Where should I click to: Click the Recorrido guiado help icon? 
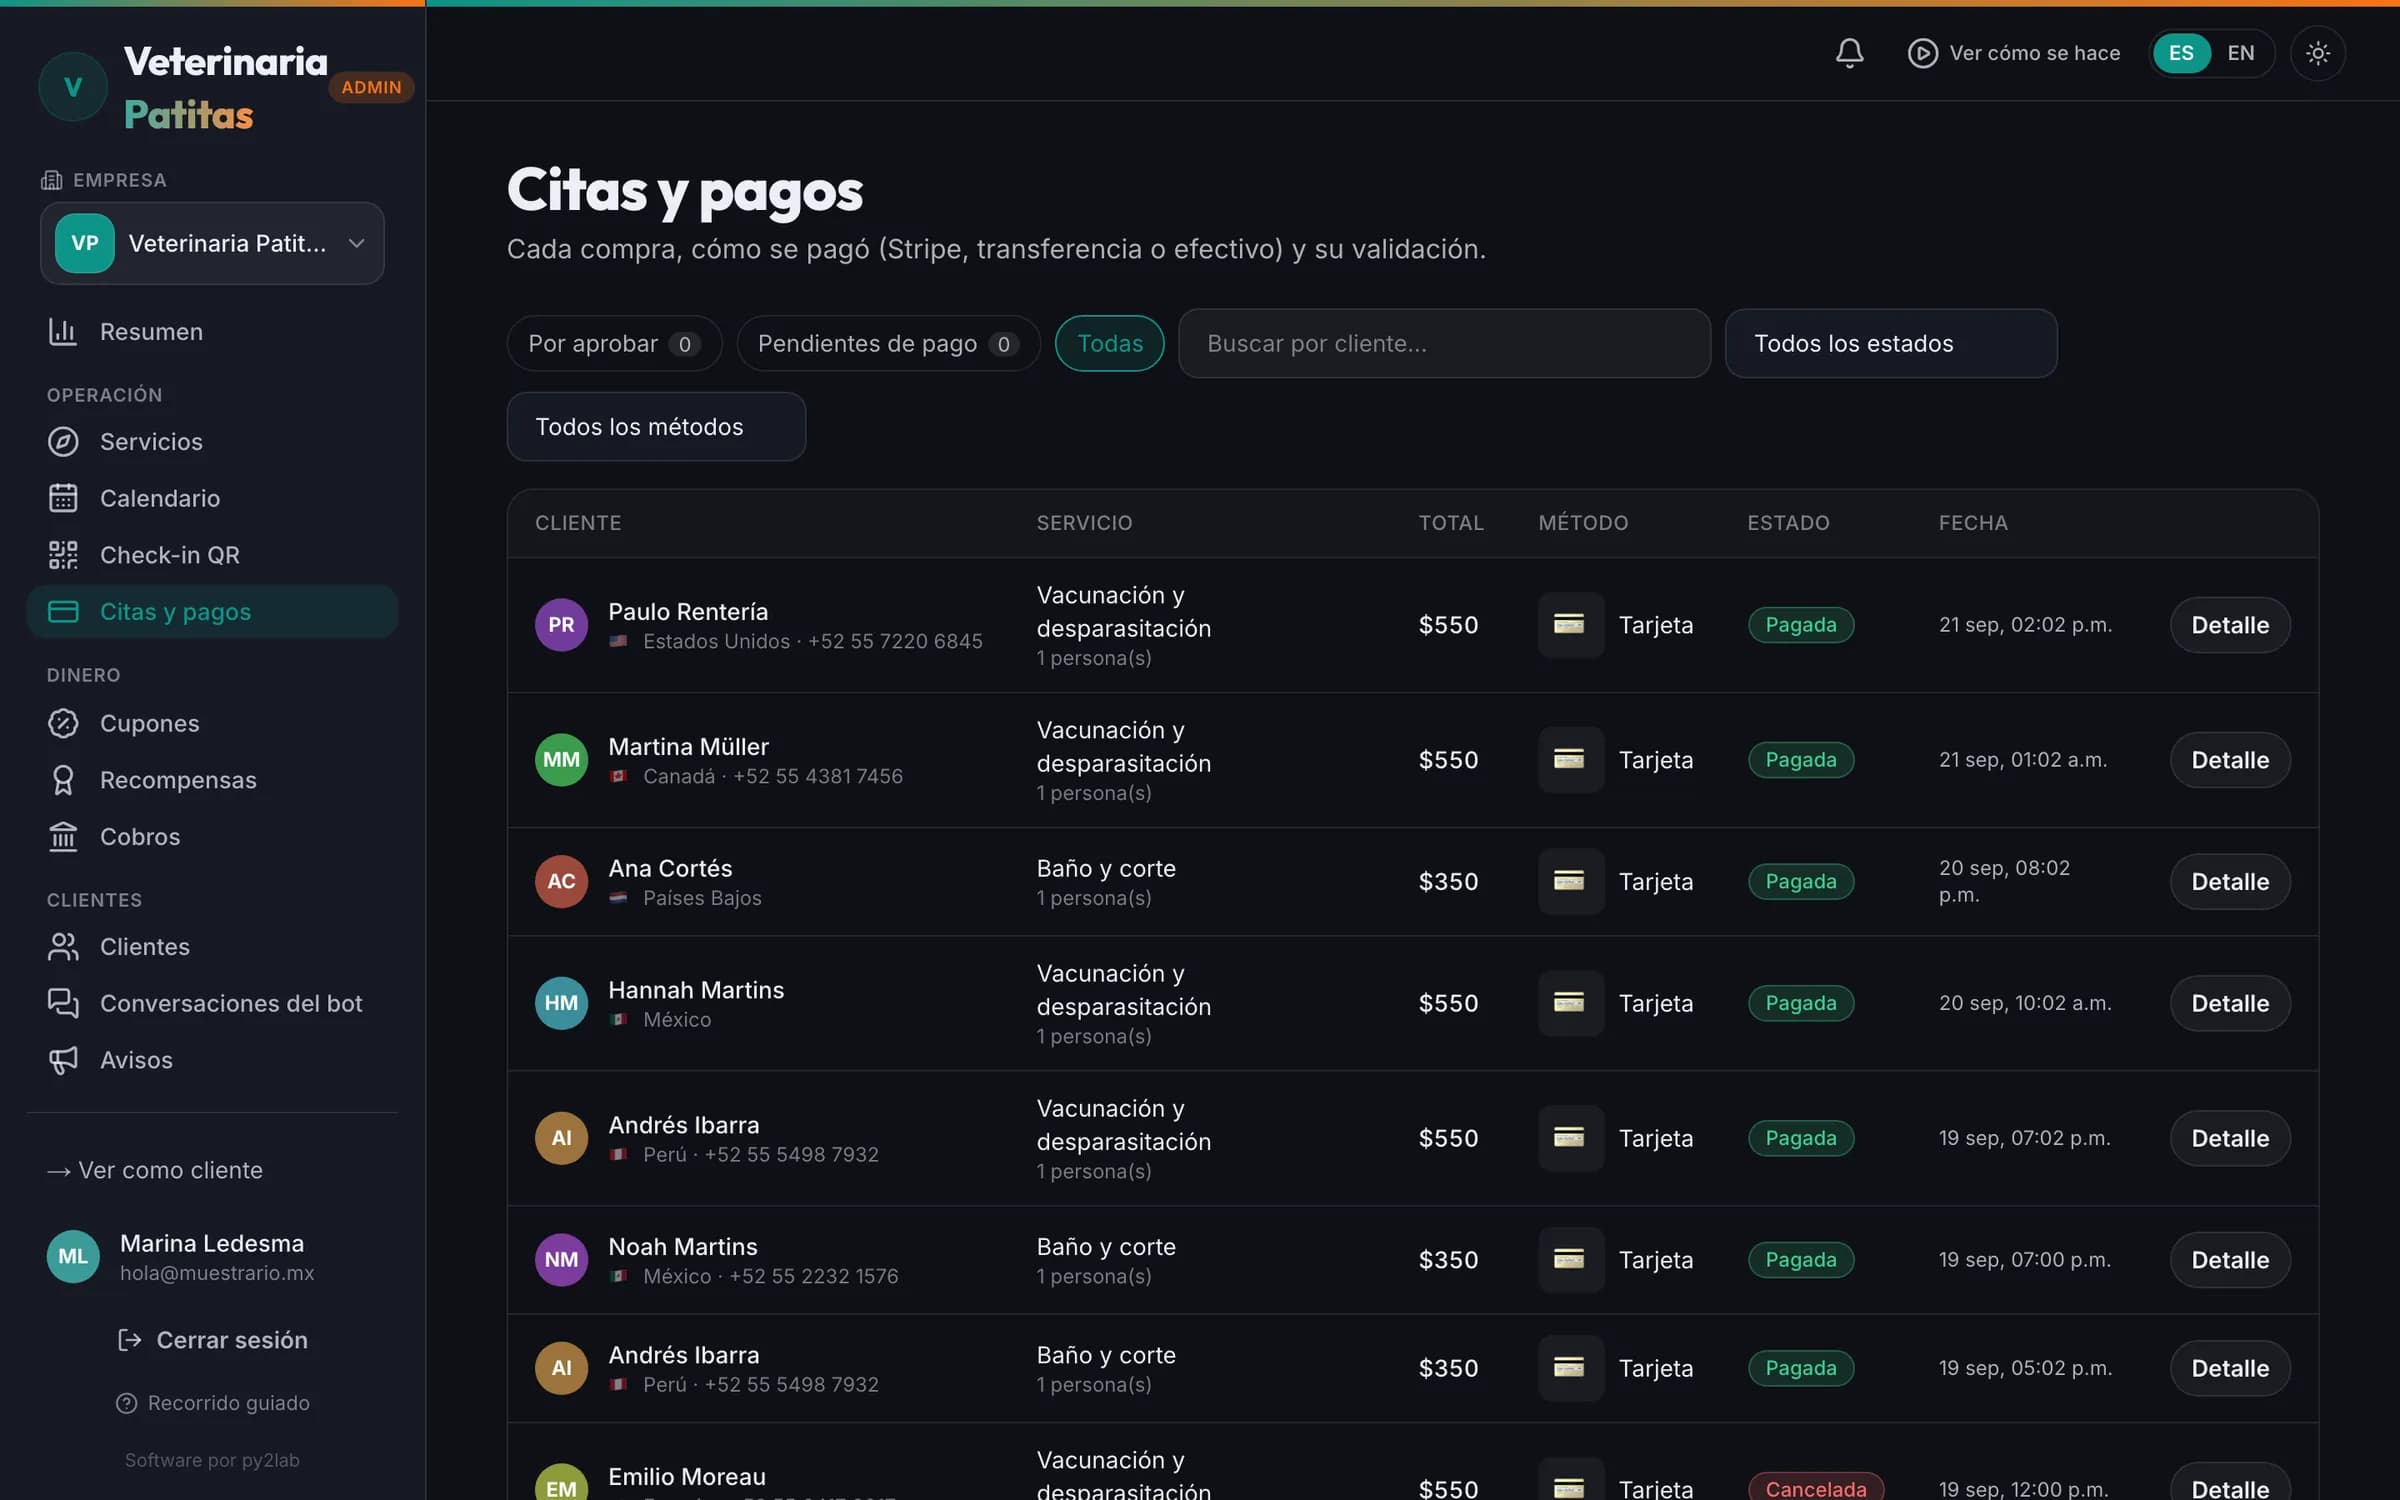[x=126, y=1403]
